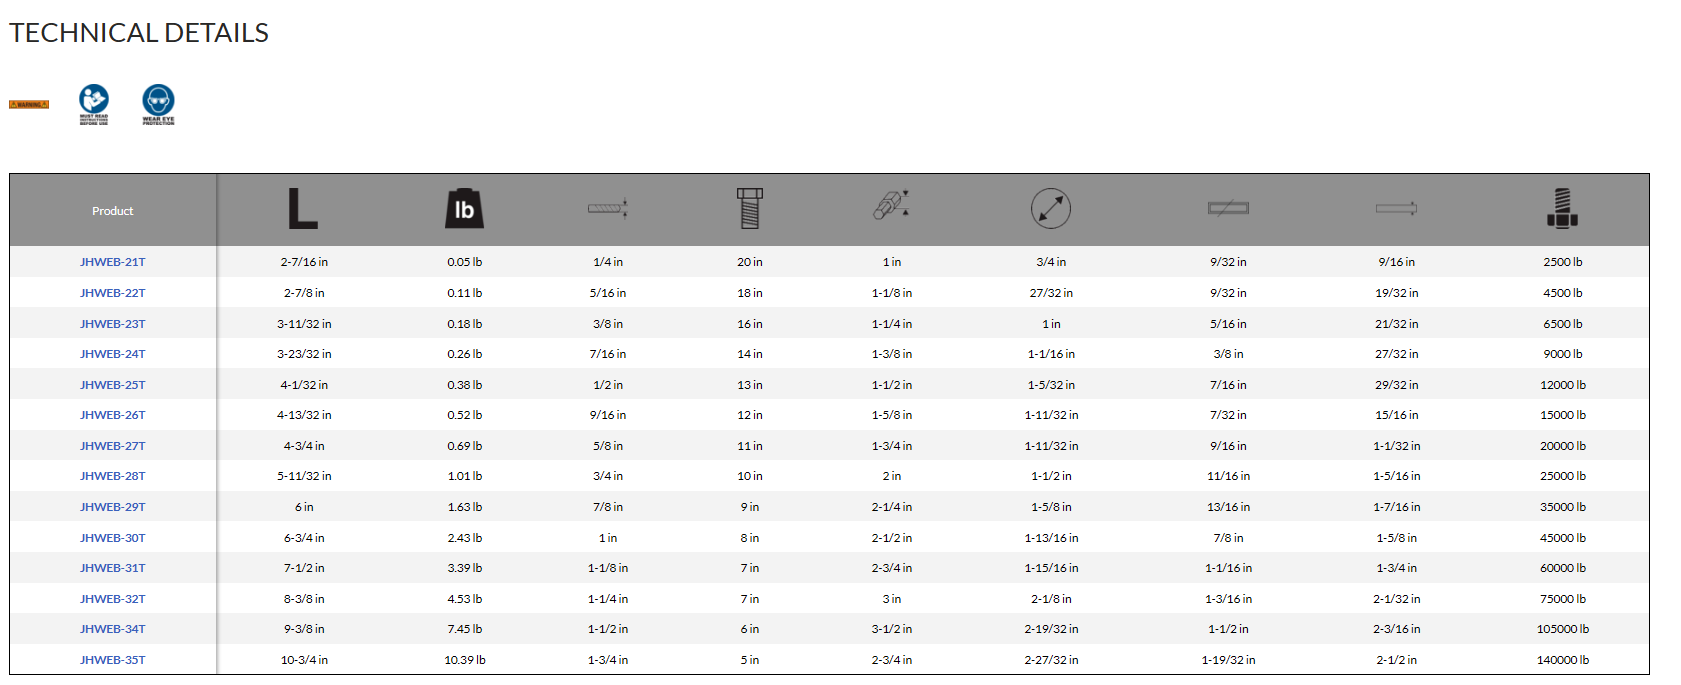Select the '9000 lb' capacity cell
This screenshot has height=685, width=1681.
(1562, 354)
